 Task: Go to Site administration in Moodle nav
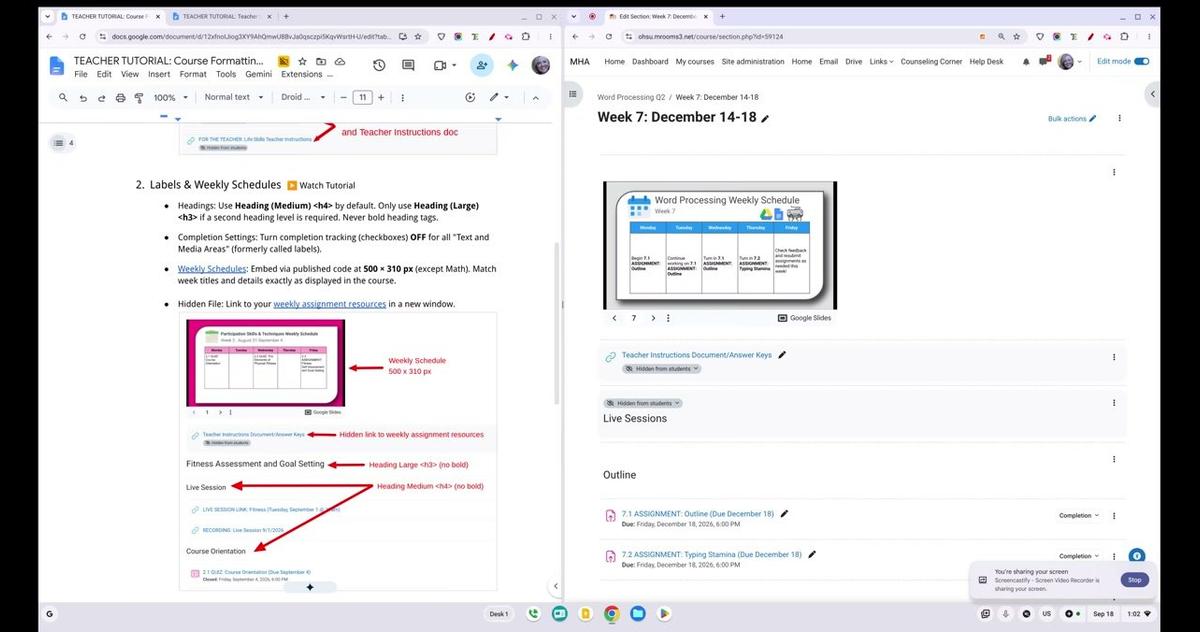(753, 61)
